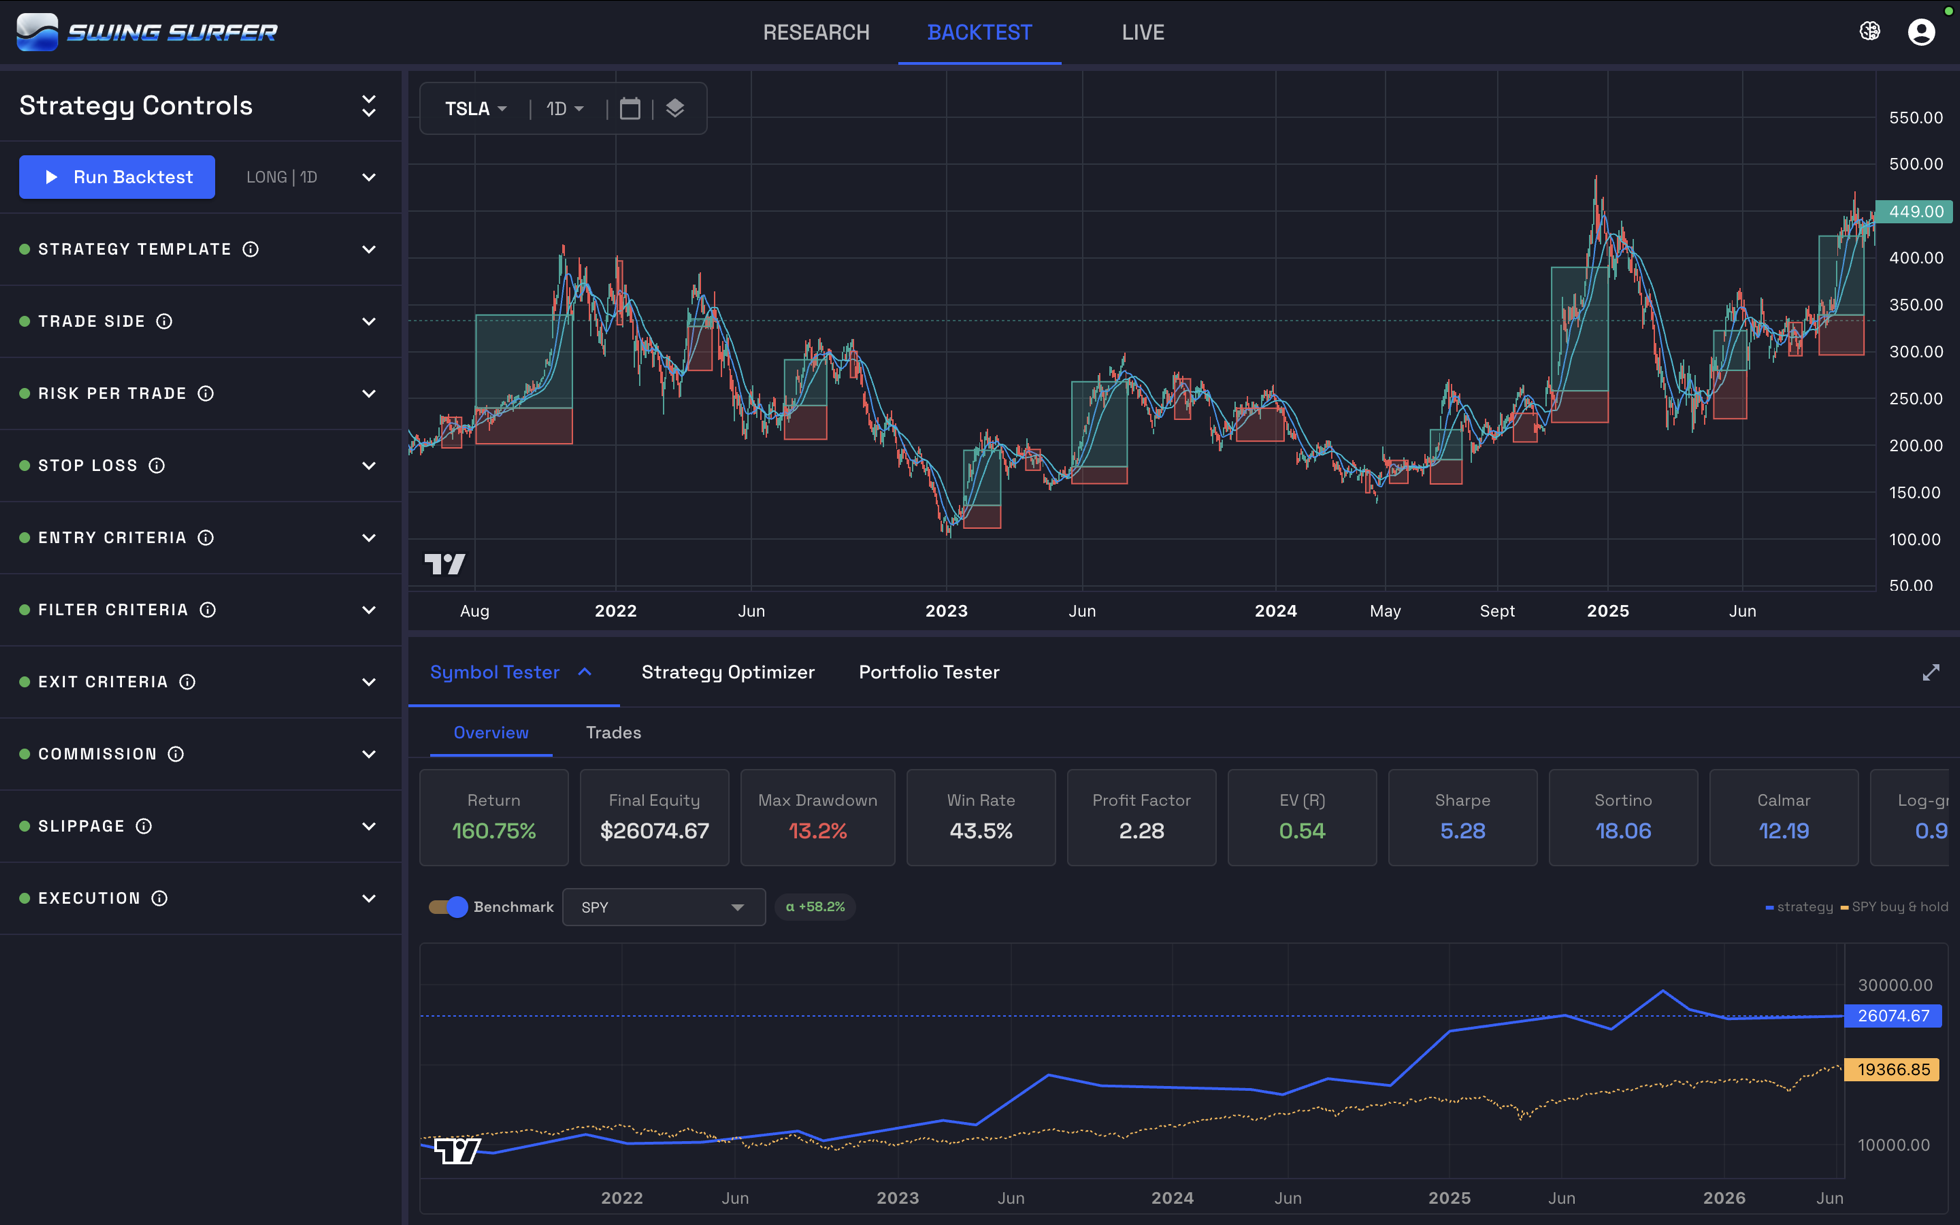This screenshot has width=1960, height=1225.
Task: Click the SPY buy & hold legend entry
Action: [x=1894, y=907]
